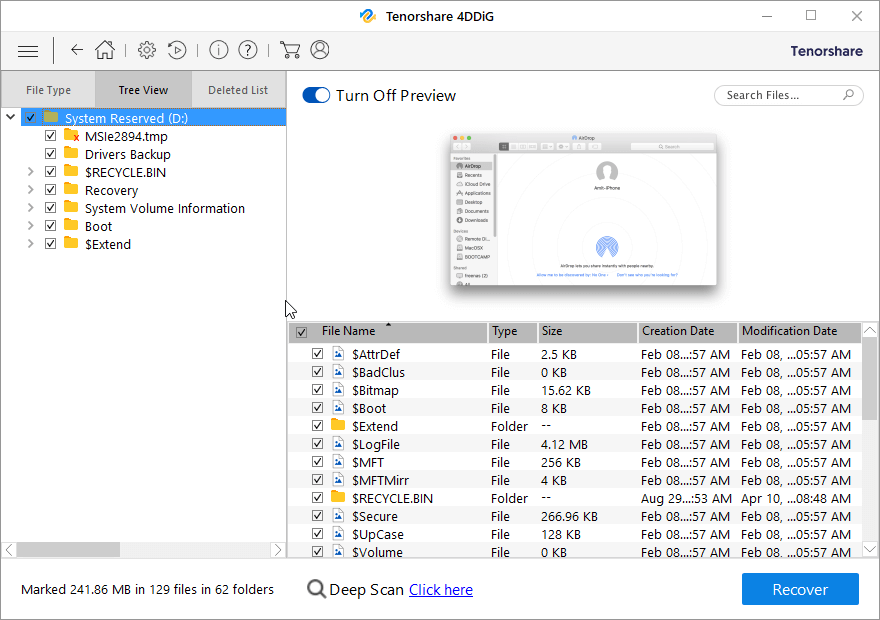
Task: Click the System Reserved (D:) folder icon
Action: [x=51, y=117]
